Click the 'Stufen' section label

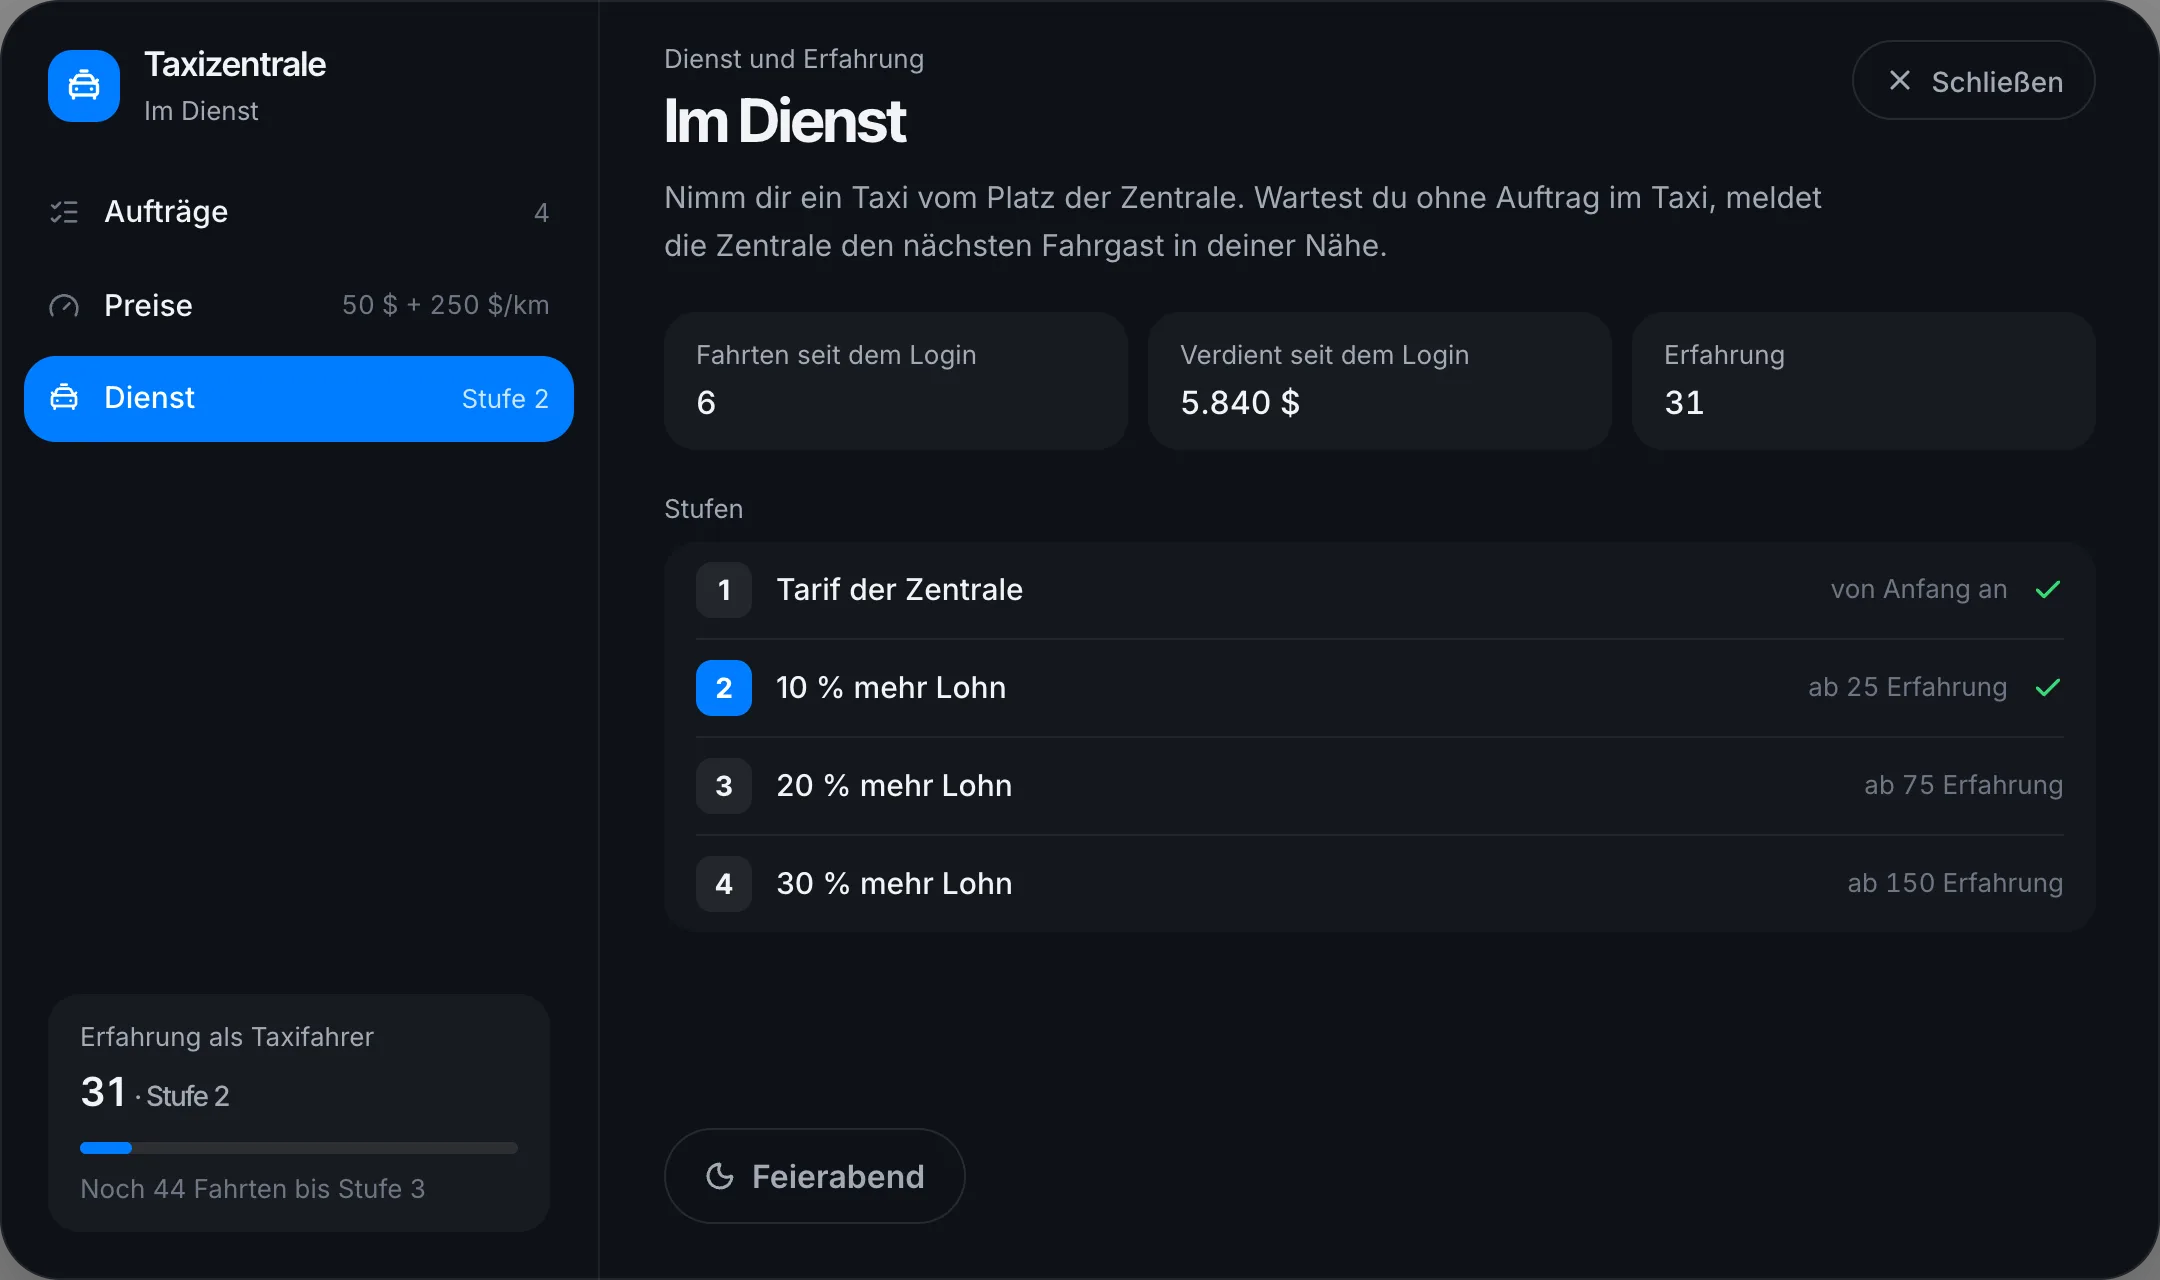click(x=704, y=509)
